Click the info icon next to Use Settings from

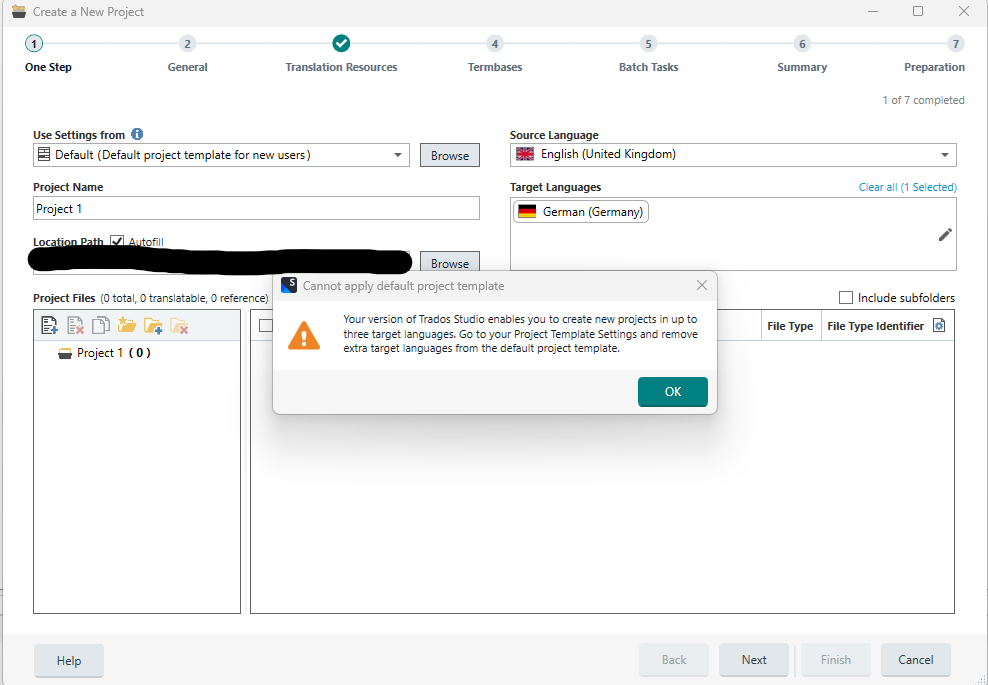137,134
